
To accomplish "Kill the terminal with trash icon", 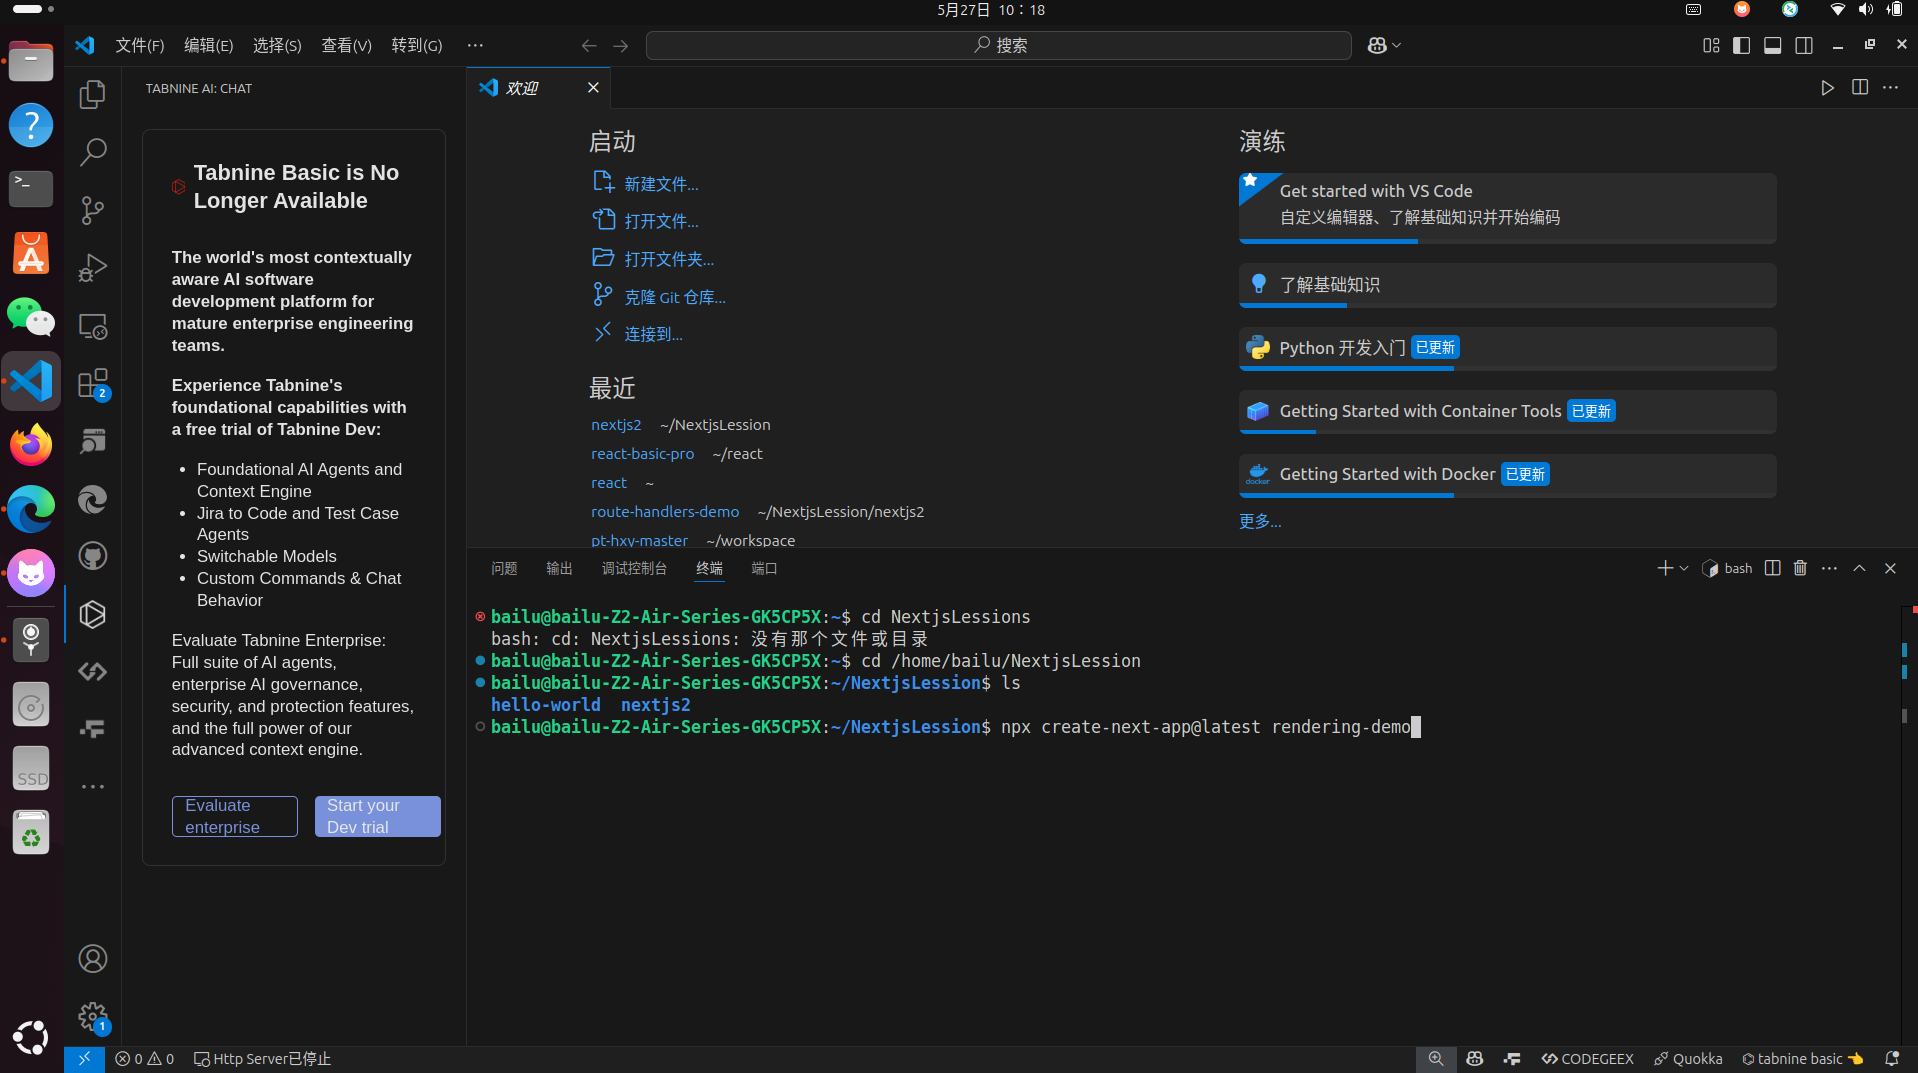I will point(1800,568).
